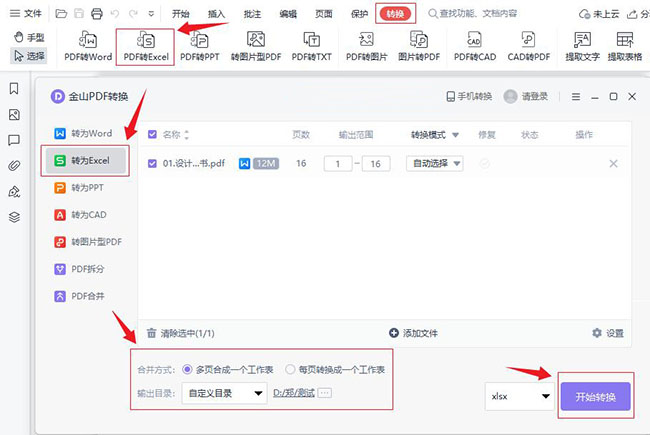Image resolution: width=650 pixels, height=435 pixels.
Task: Click the open folder icon
Action: click(x=61, y=14)
